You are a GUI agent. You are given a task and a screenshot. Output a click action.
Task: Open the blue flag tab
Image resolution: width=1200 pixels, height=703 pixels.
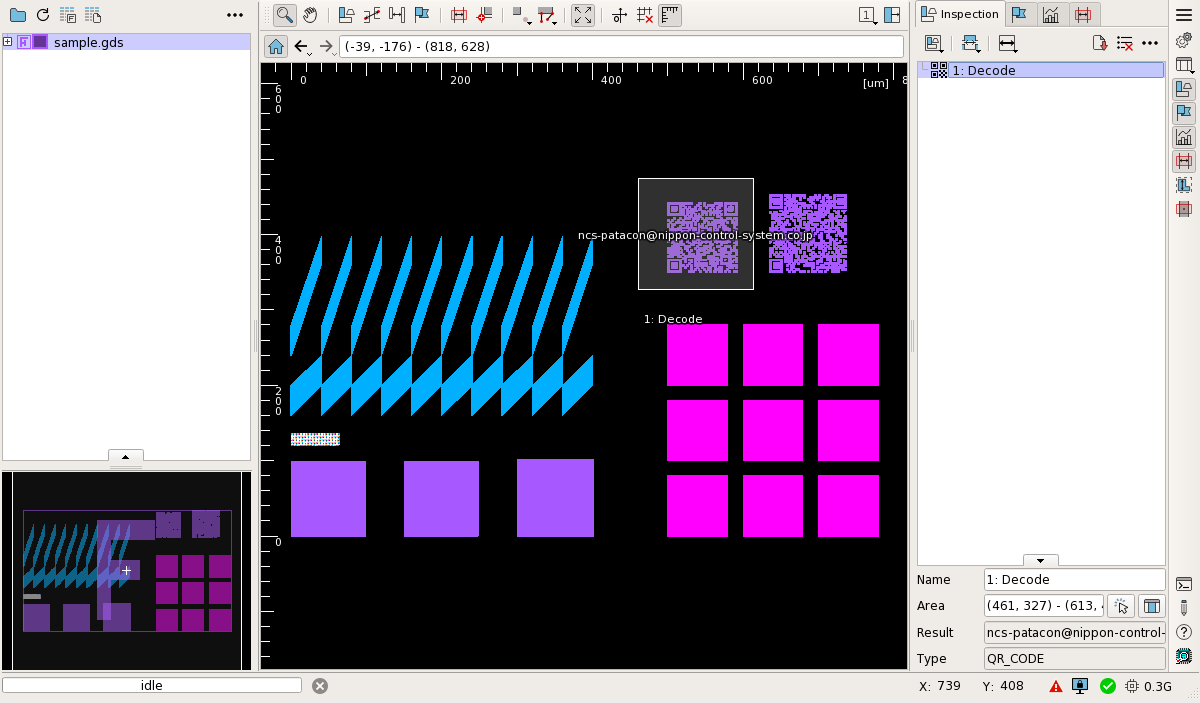point(1019,14)
